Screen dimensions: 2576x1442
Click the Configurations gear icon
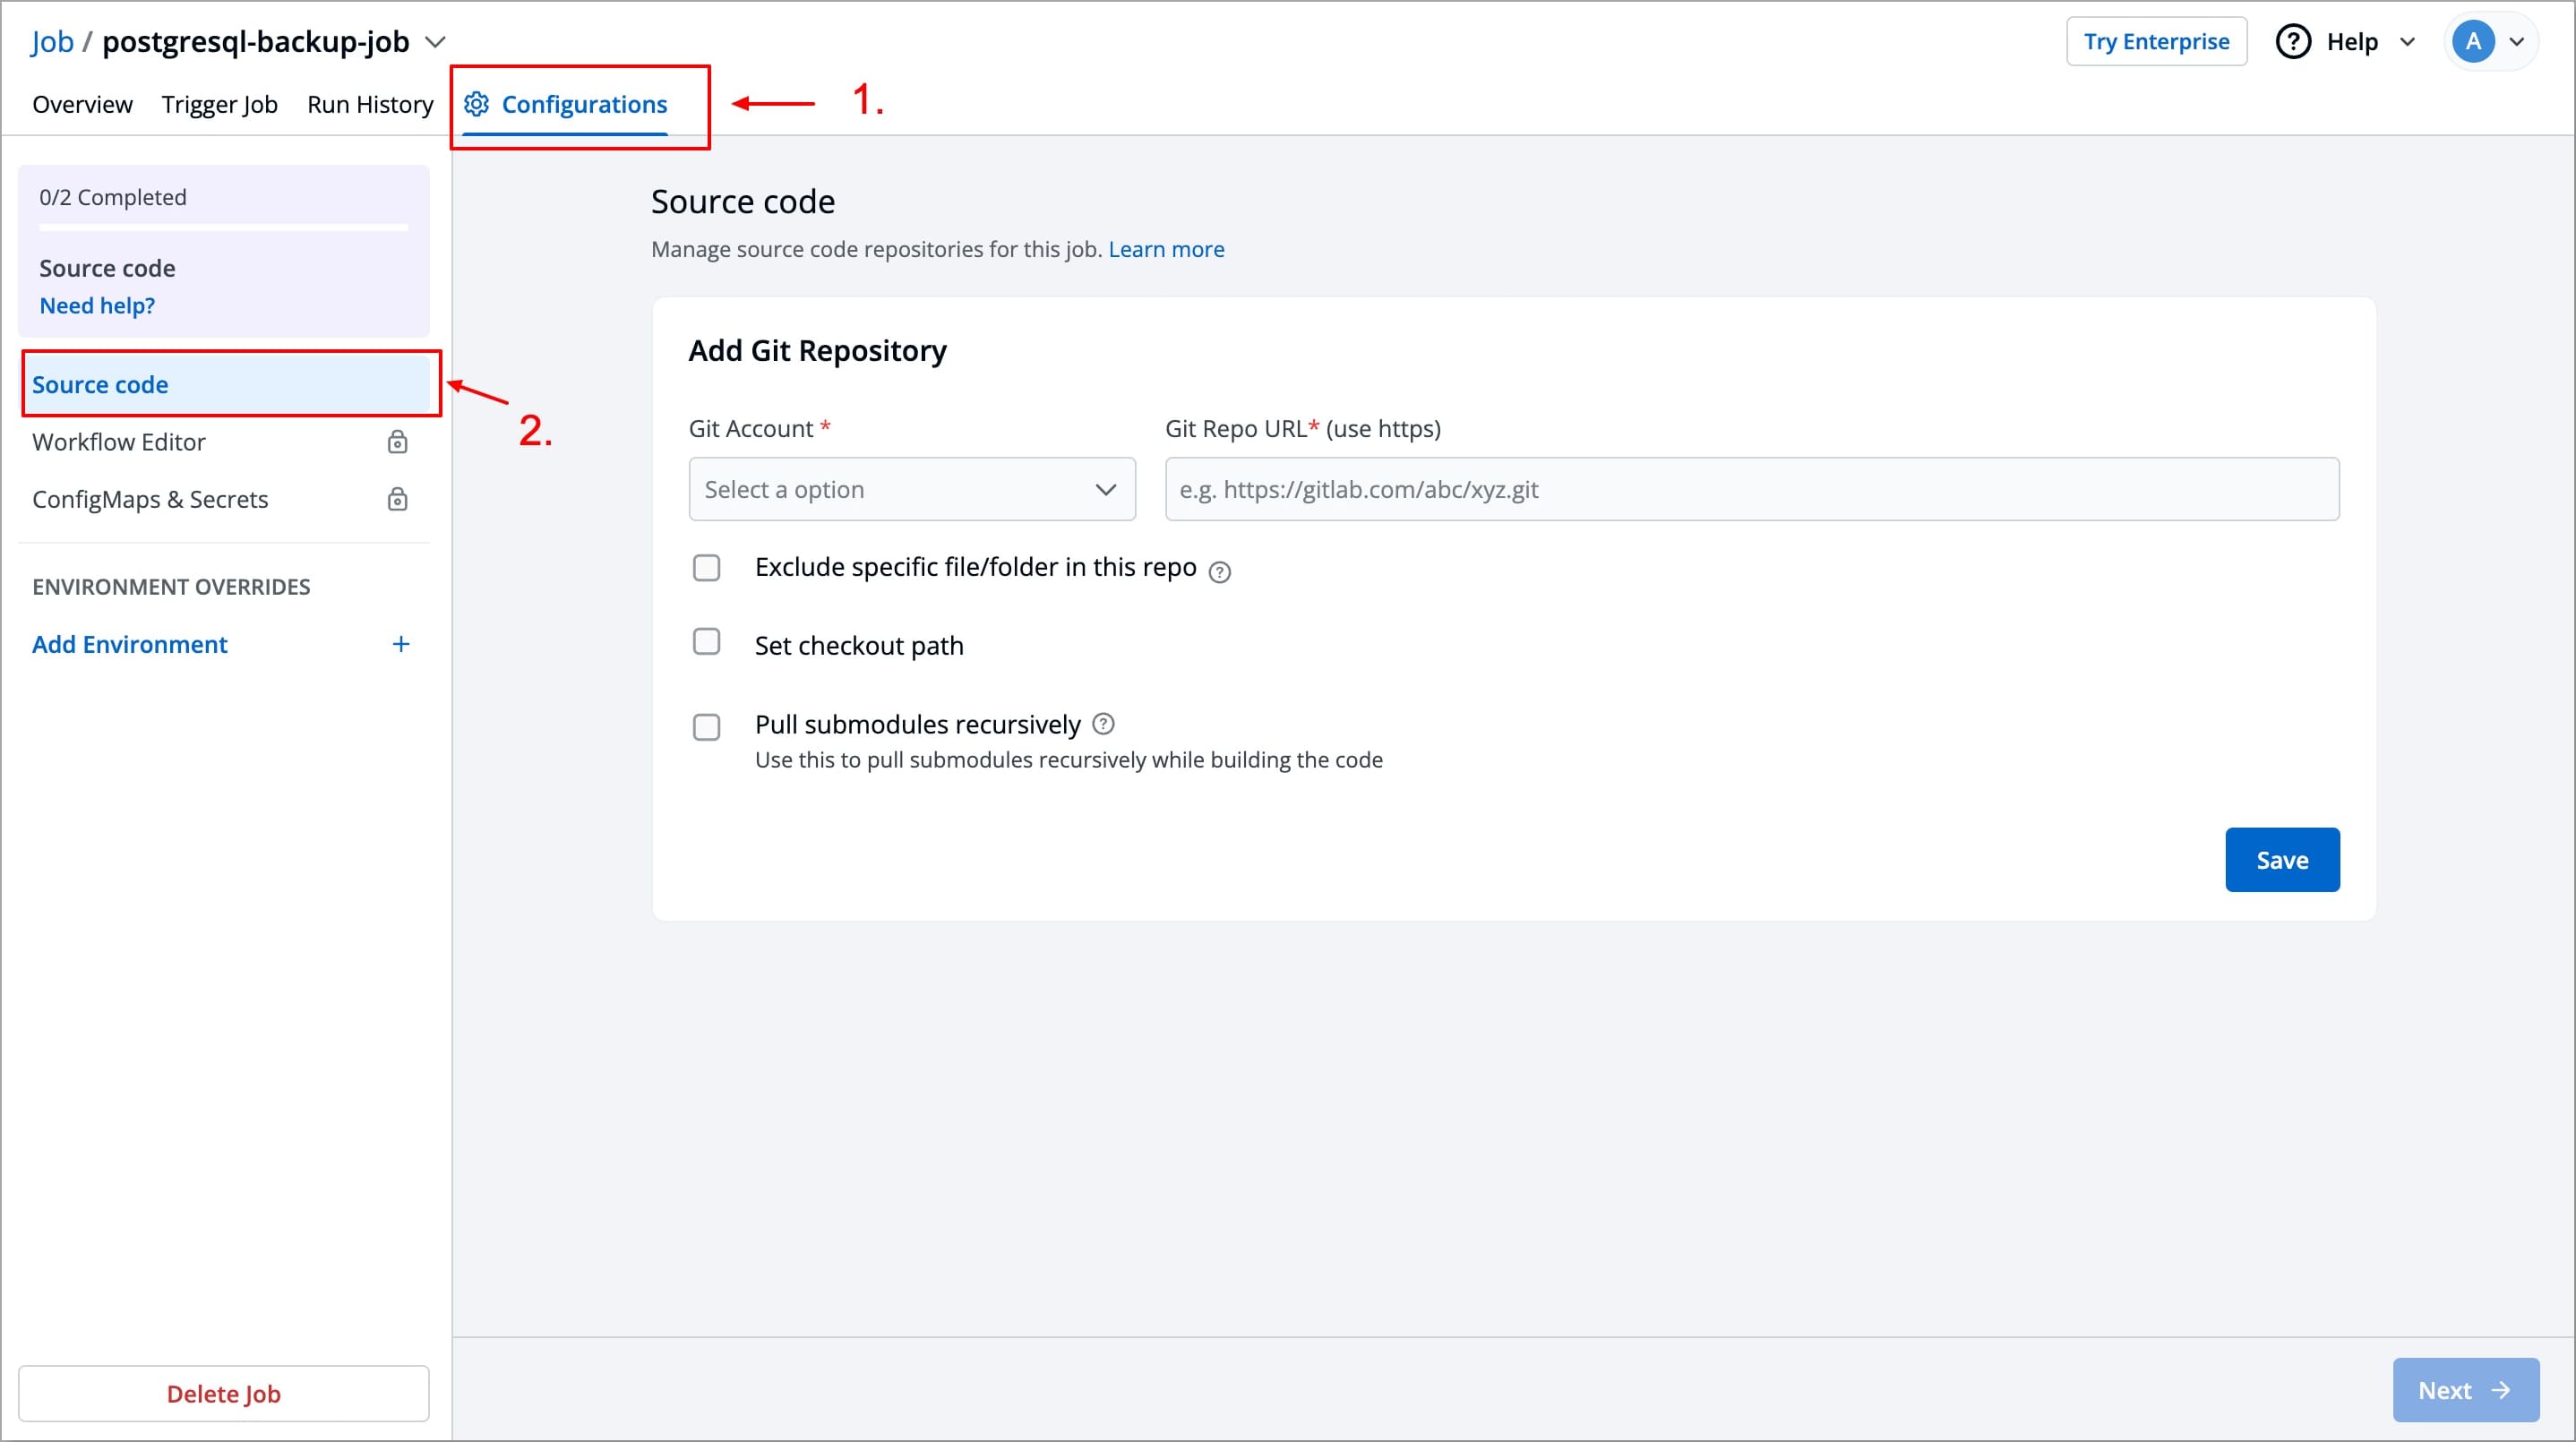coord(477,104)
